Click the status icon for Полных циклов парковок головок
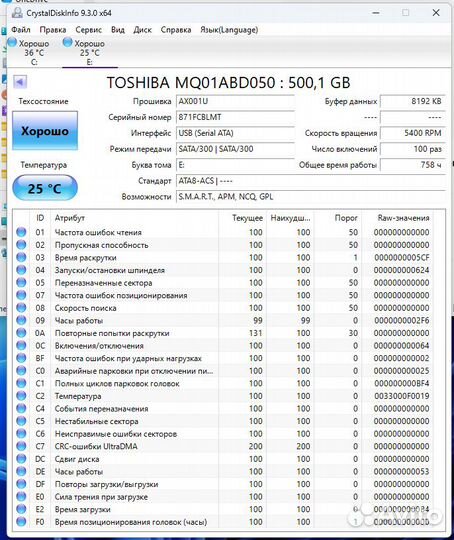 pos(21,383)
